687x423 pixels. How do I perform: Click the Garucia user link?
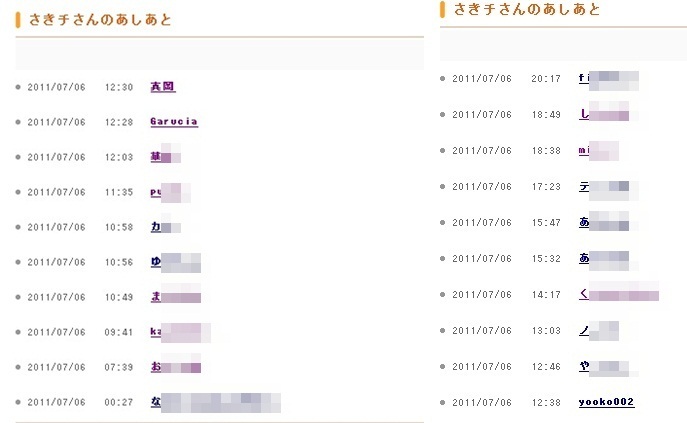(x=173, y=122)
